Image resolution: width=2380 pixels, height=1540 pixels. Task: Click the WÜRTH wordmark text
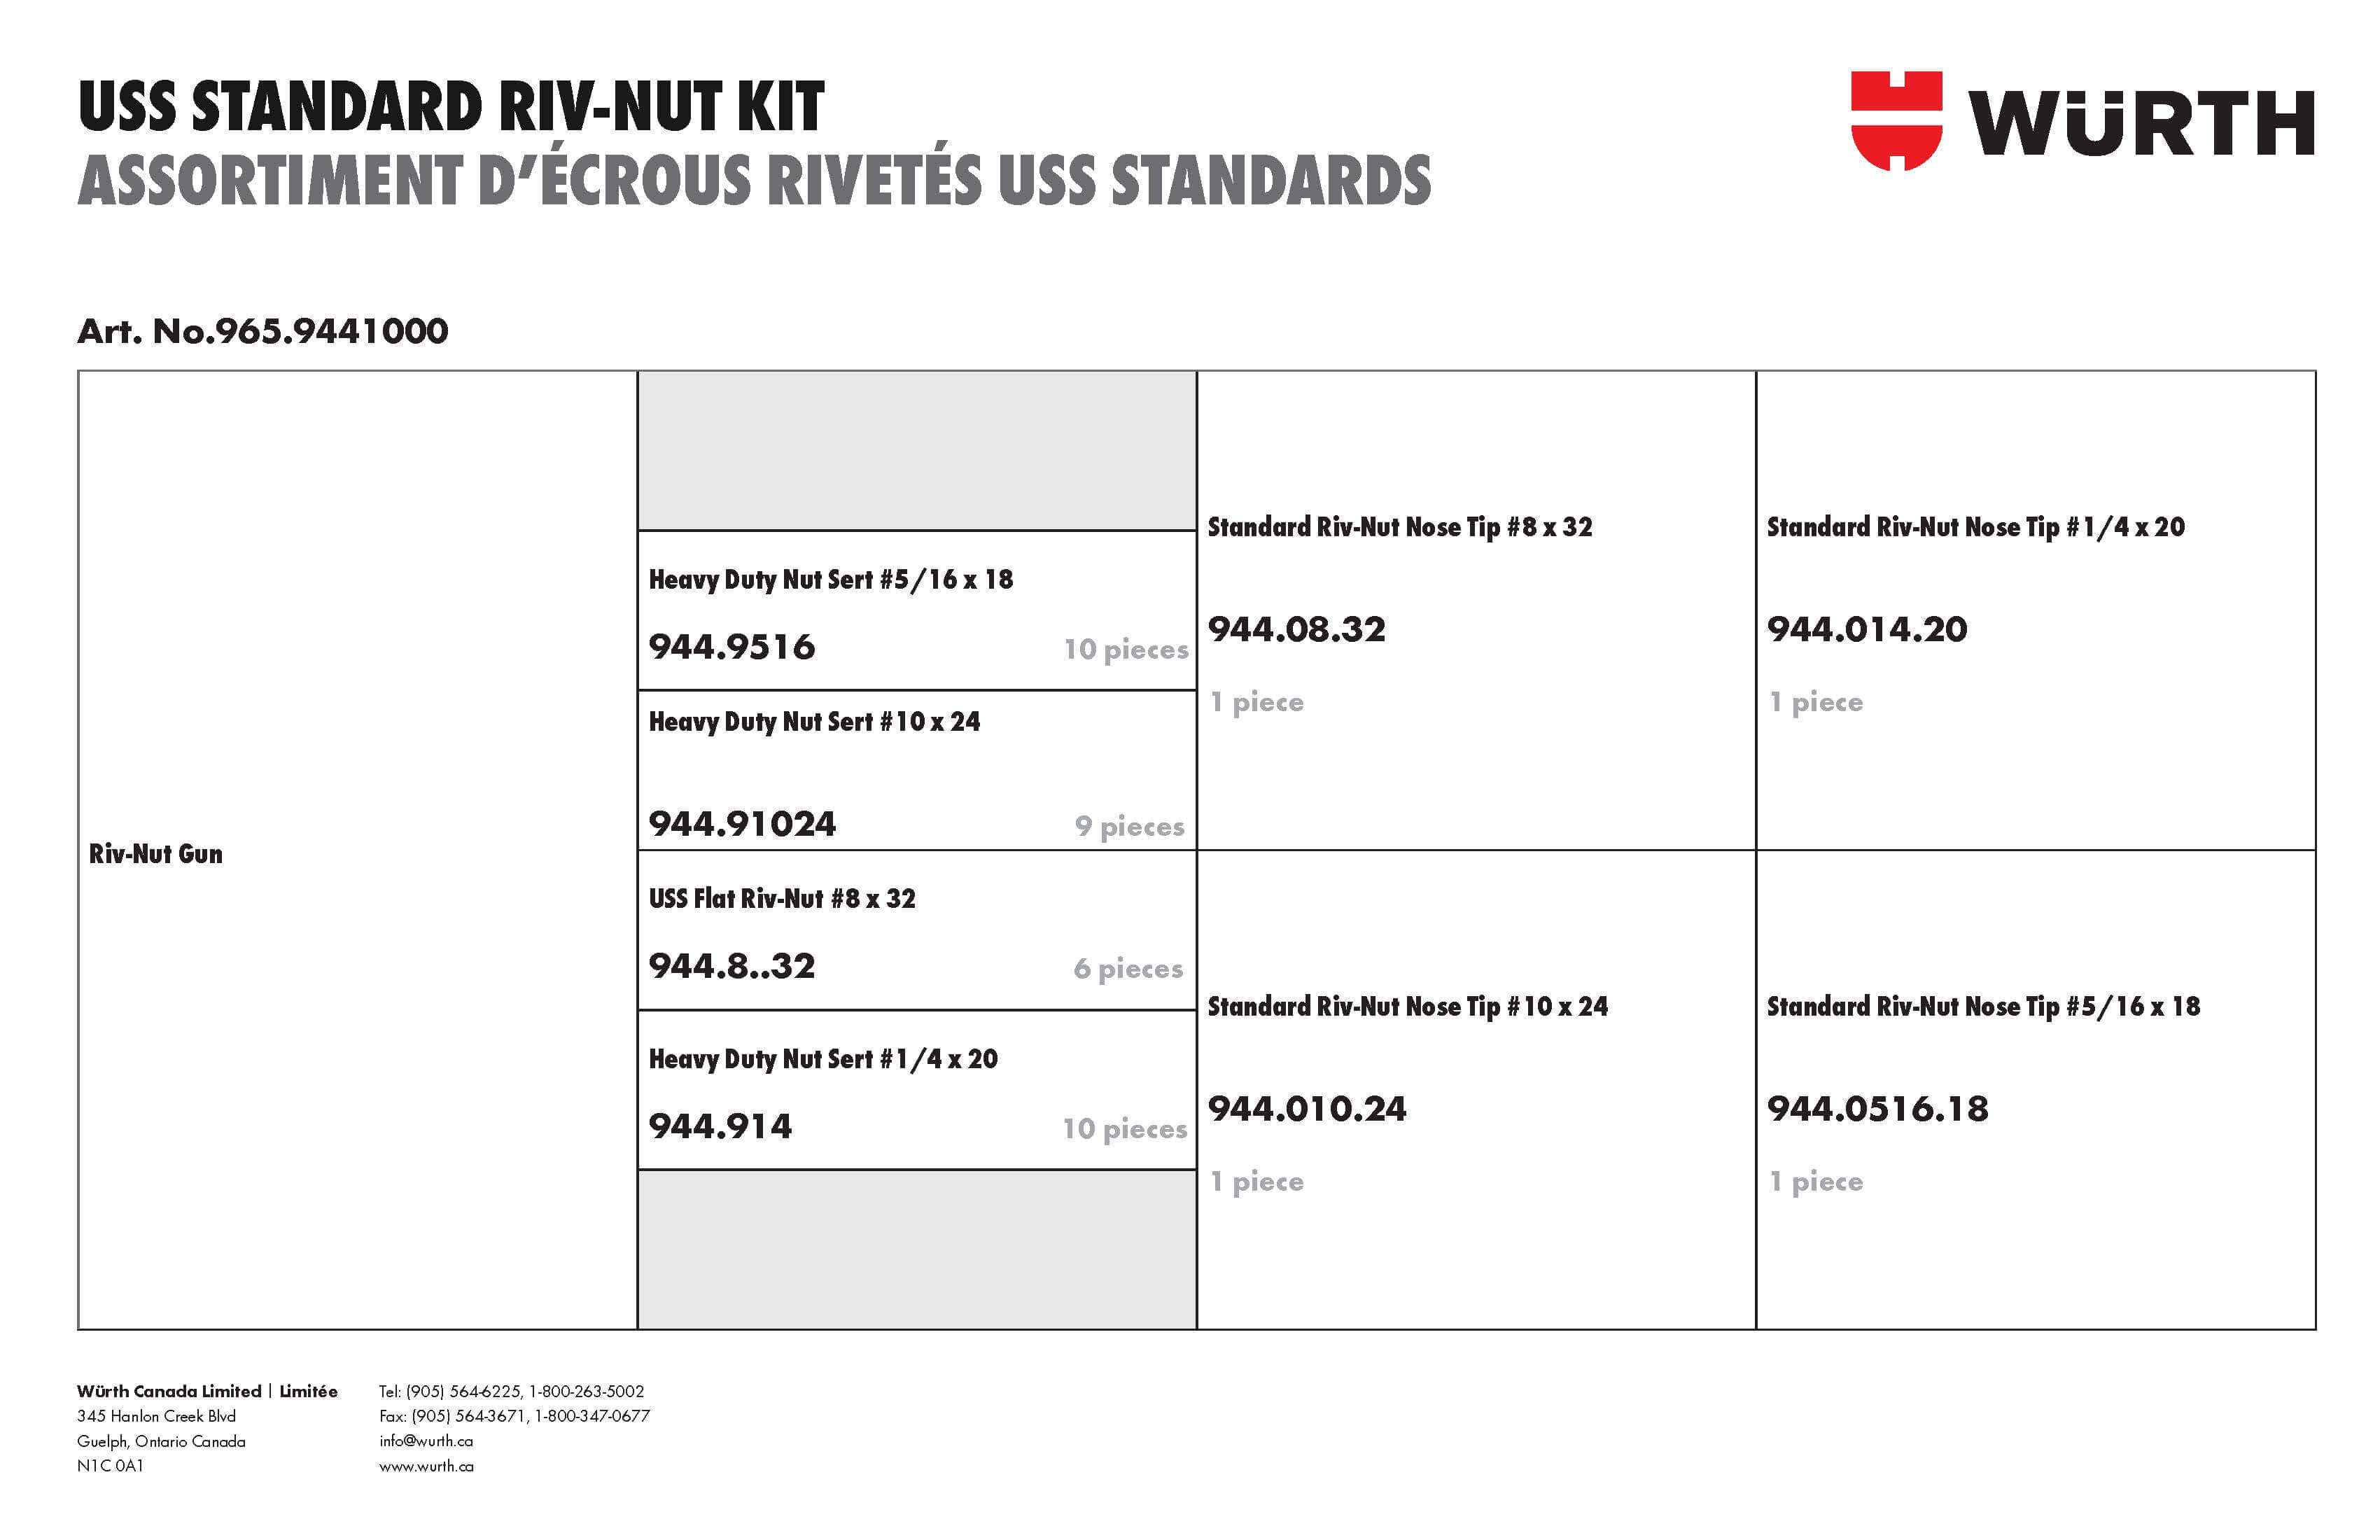2142,124
